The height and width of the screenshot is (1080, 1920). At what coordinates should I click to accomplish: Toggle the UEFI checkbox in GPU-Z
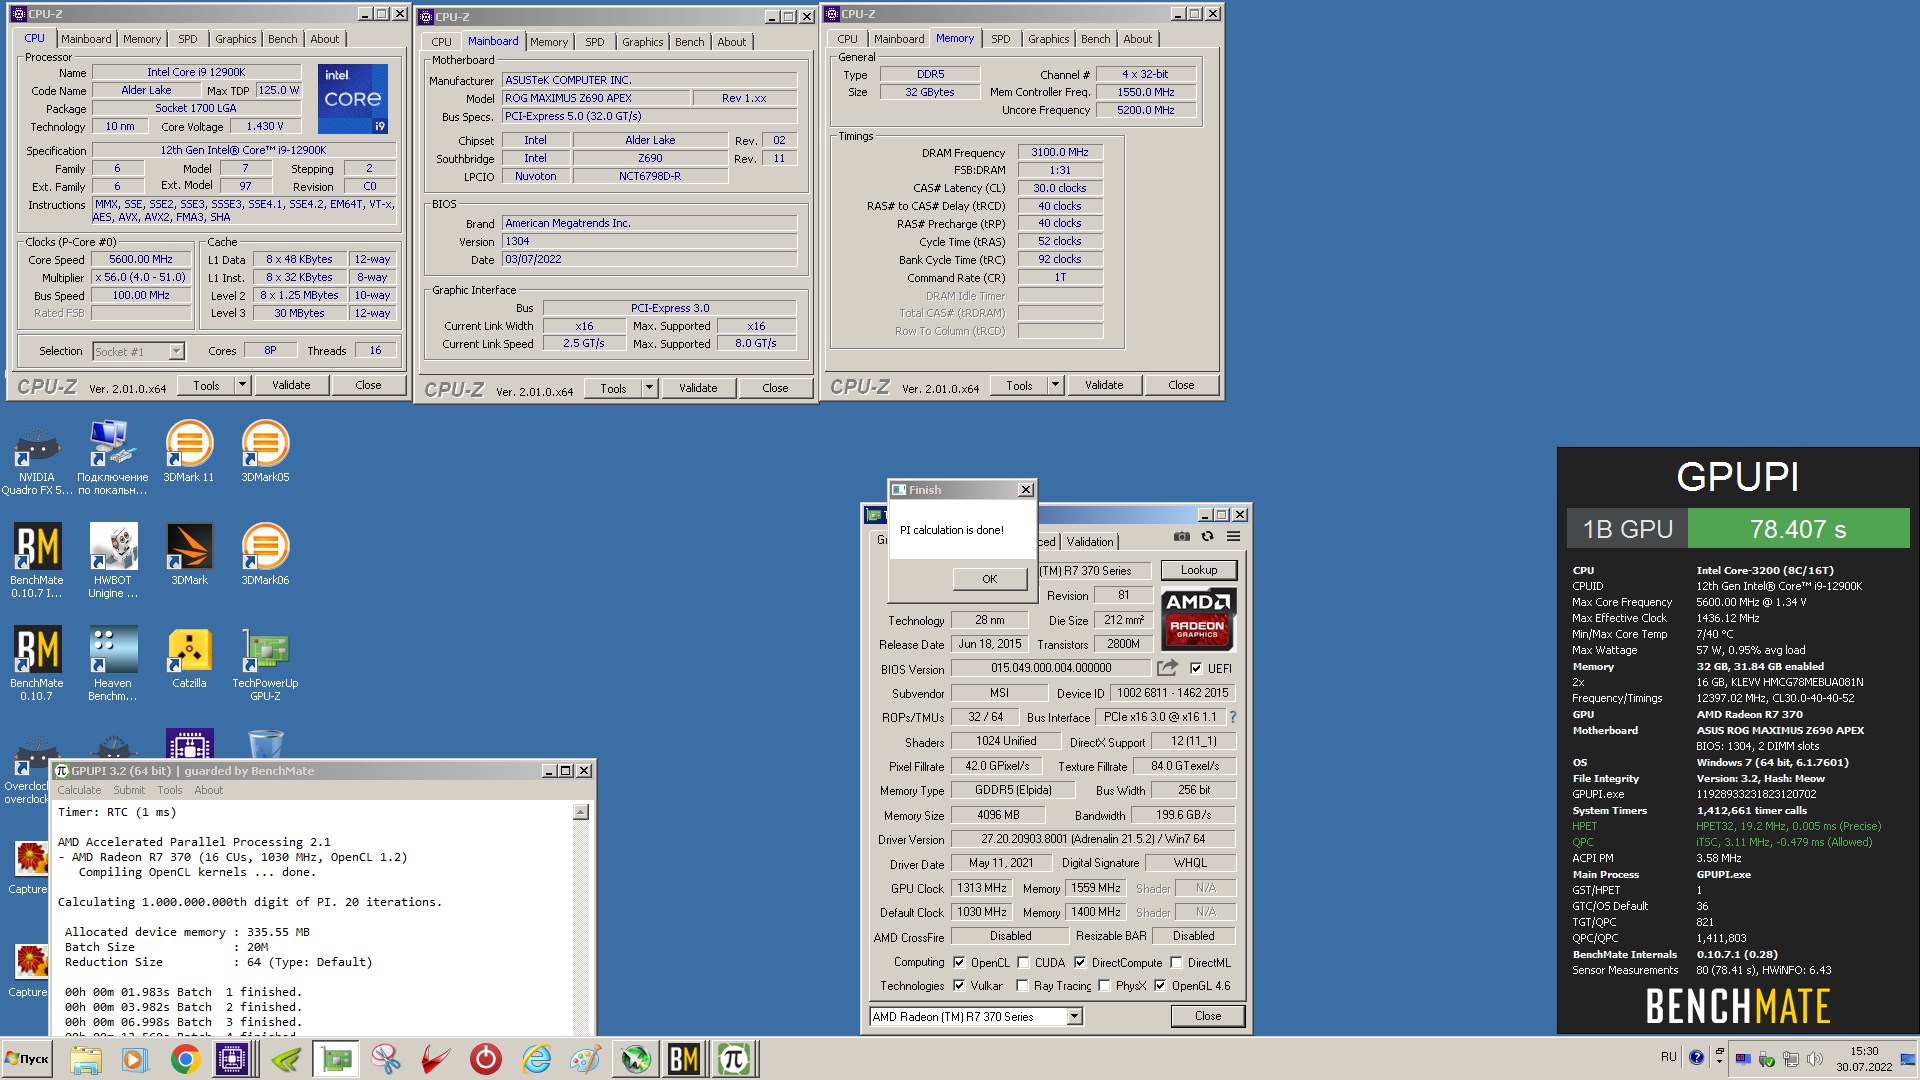[x=1196, y=668]
